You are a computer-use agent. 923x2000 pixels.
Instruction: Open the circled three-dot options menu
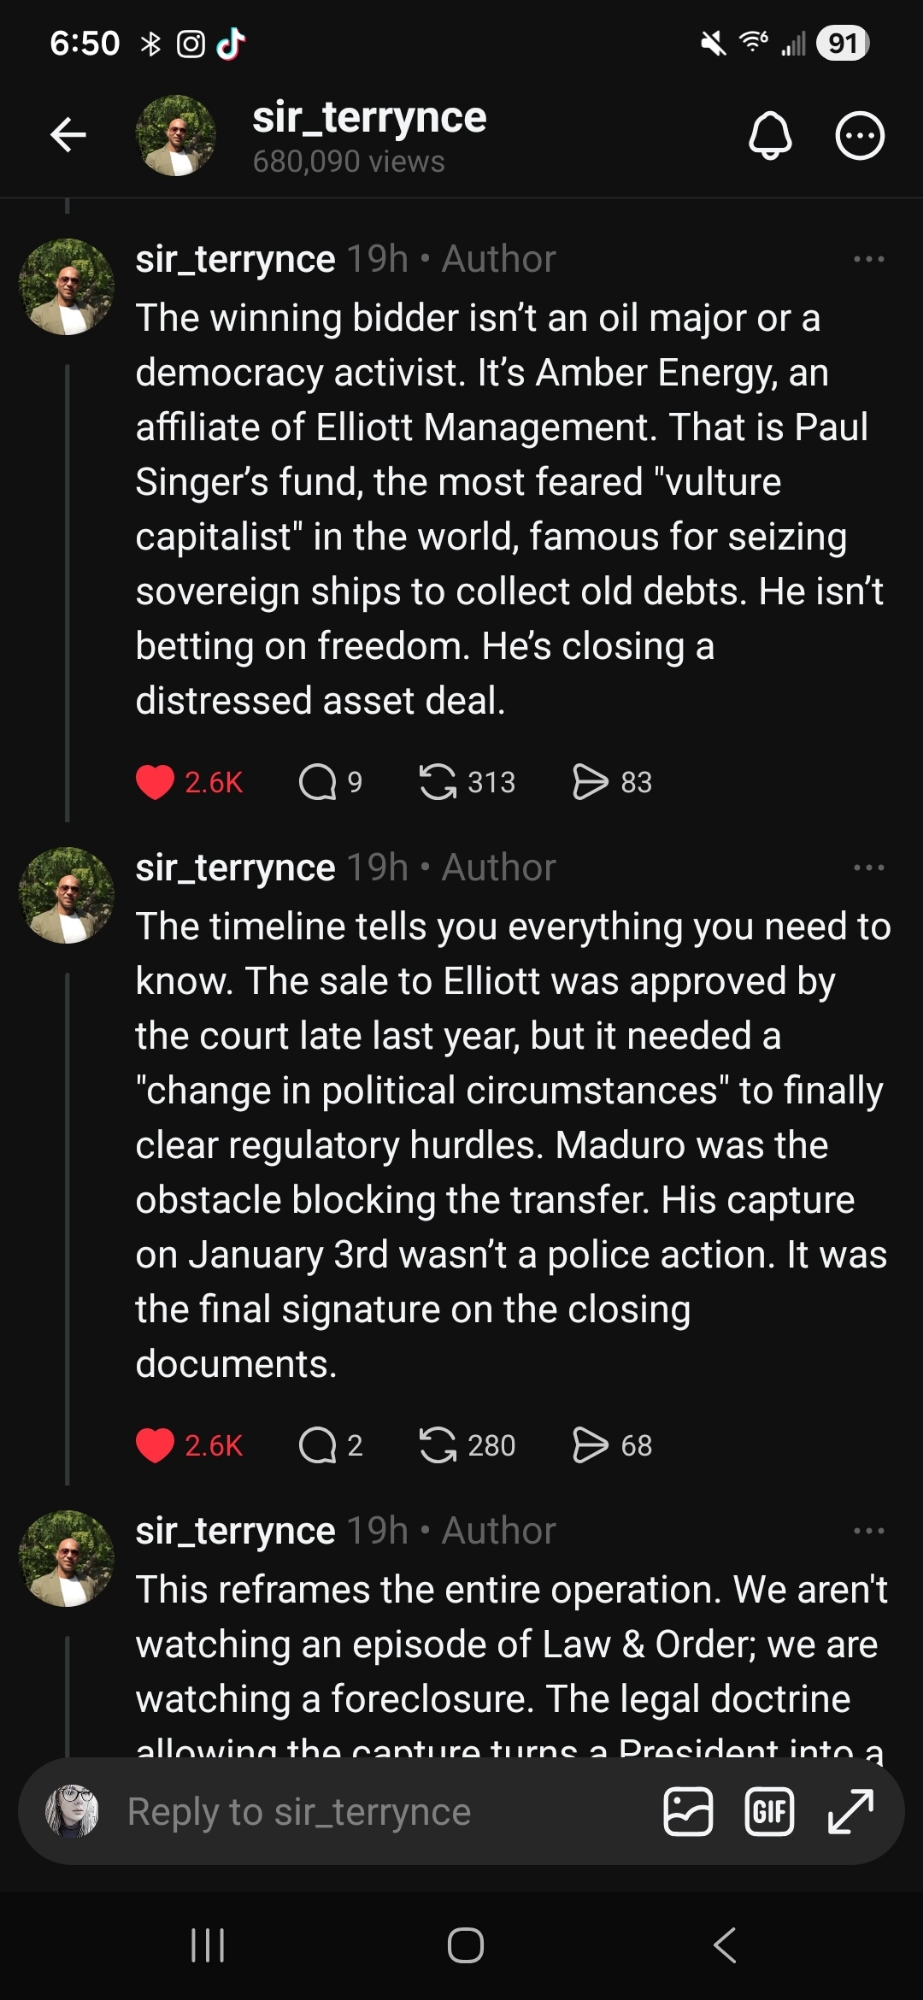click(860, 135)
